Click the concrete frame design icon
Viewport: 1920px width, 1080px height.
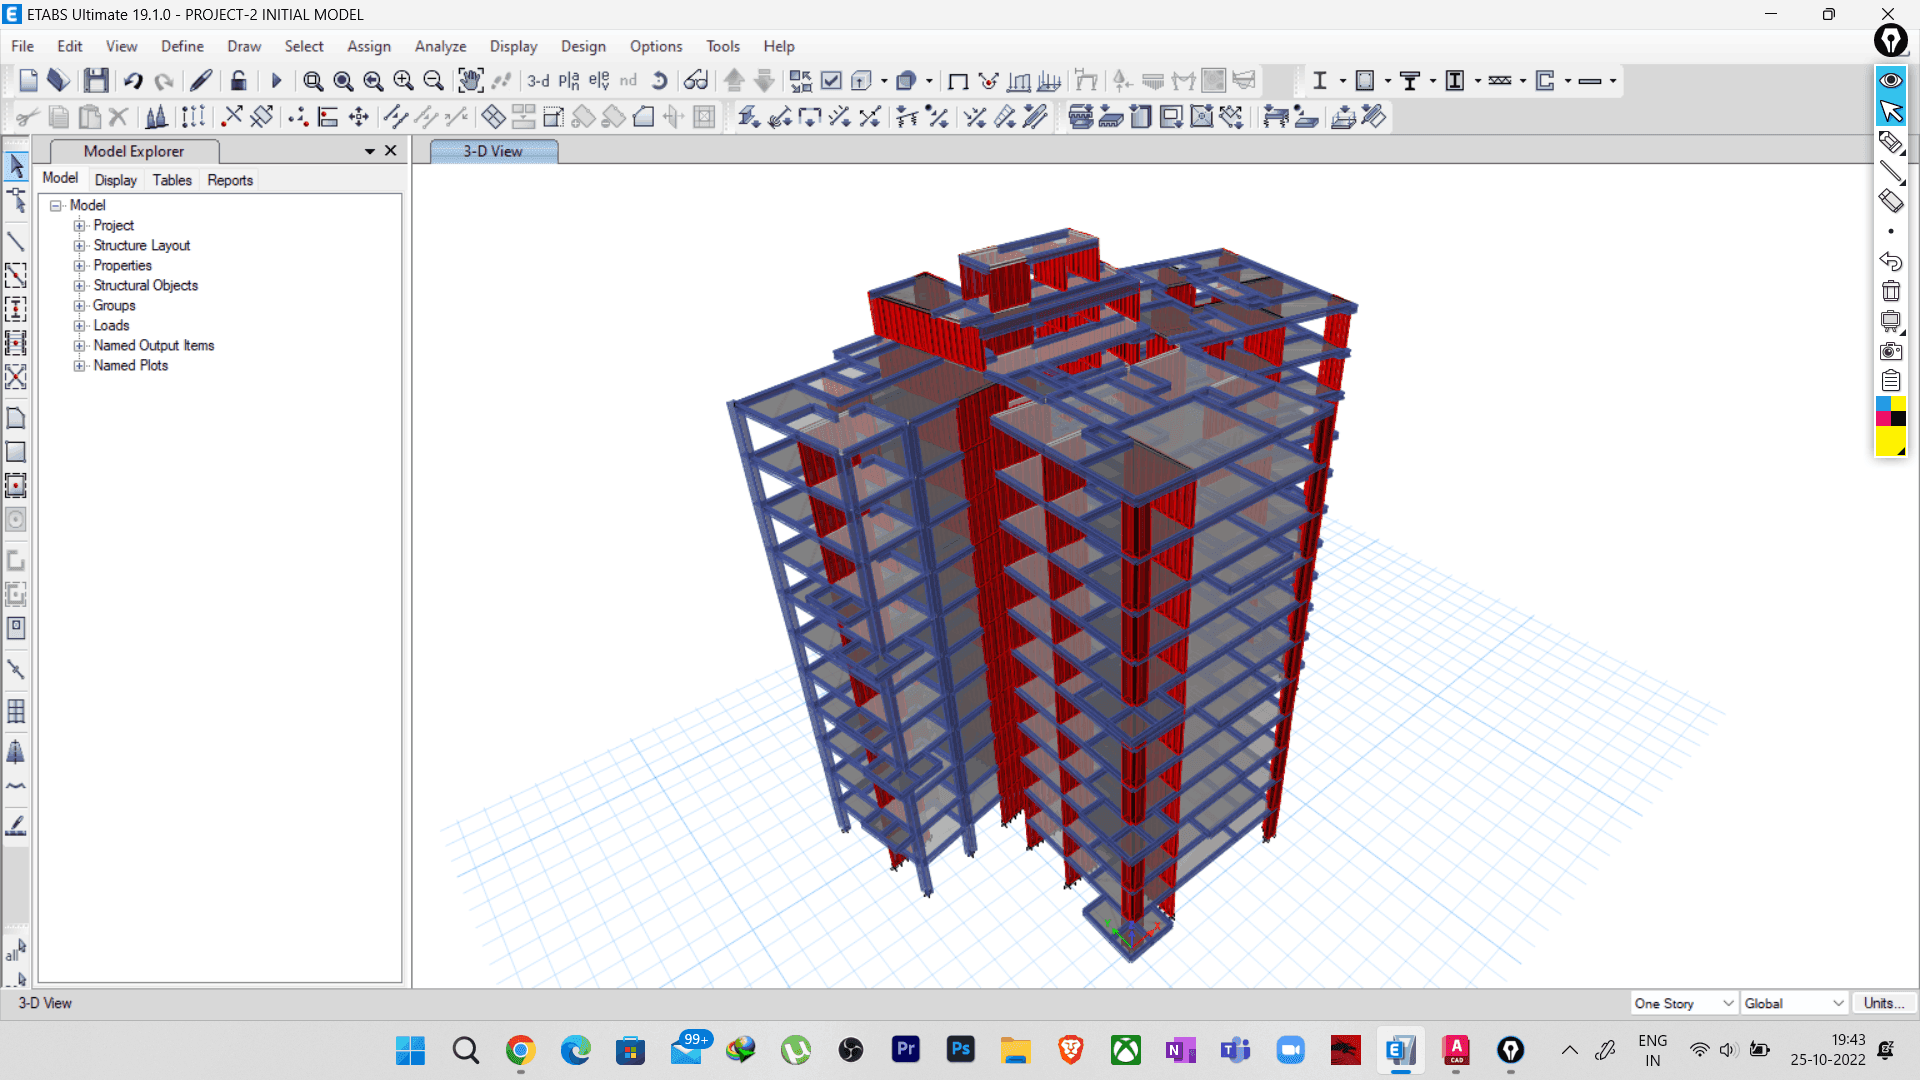[x=1365, y=81]
